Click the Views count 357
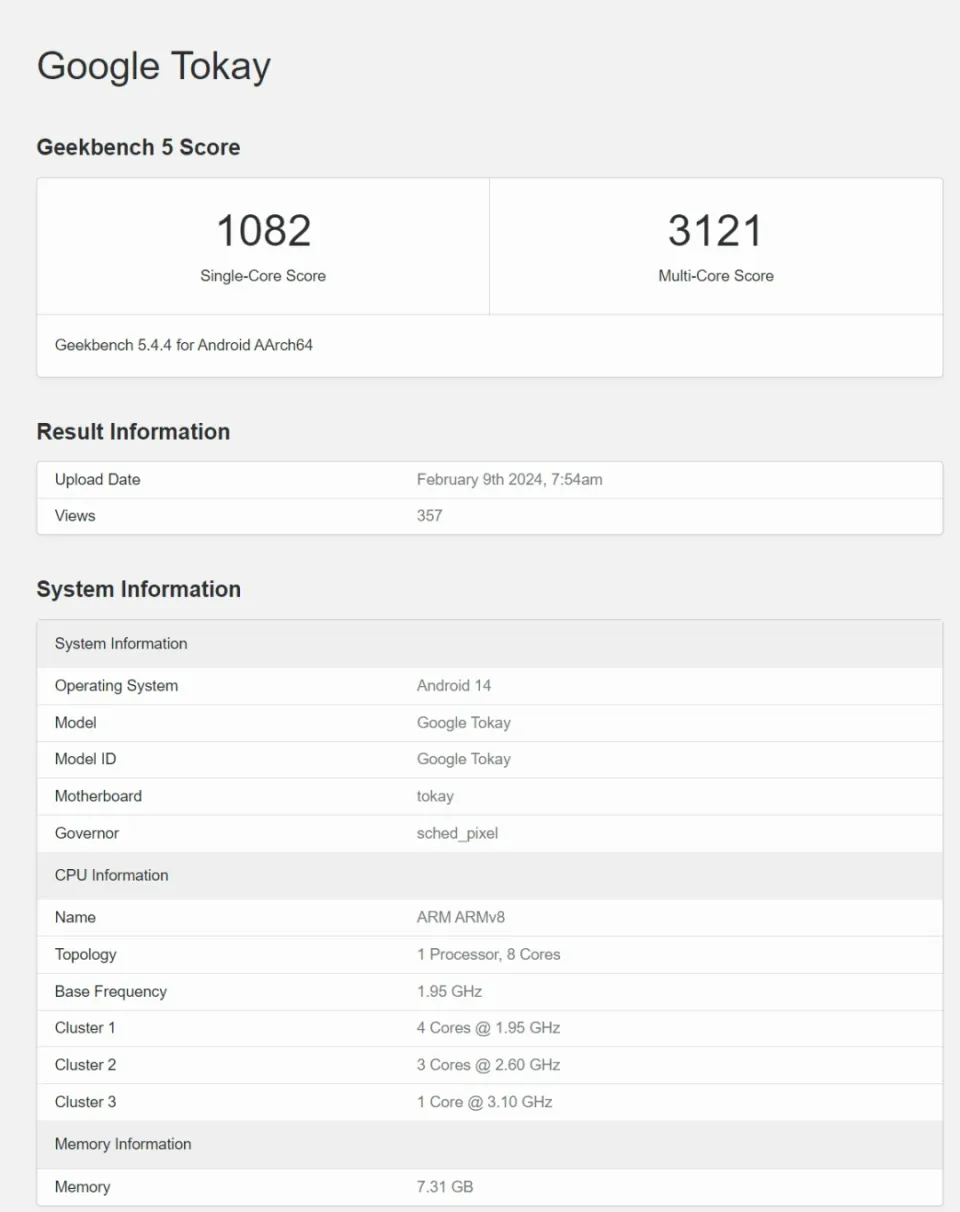 click(429, 516)
